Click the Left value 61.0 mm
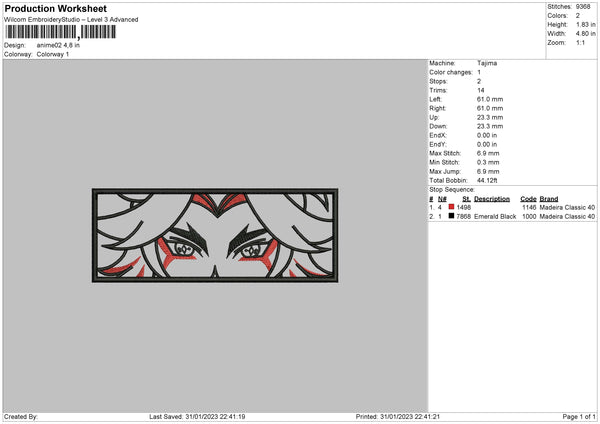This screenshot has height=424, width=600. 490,99
